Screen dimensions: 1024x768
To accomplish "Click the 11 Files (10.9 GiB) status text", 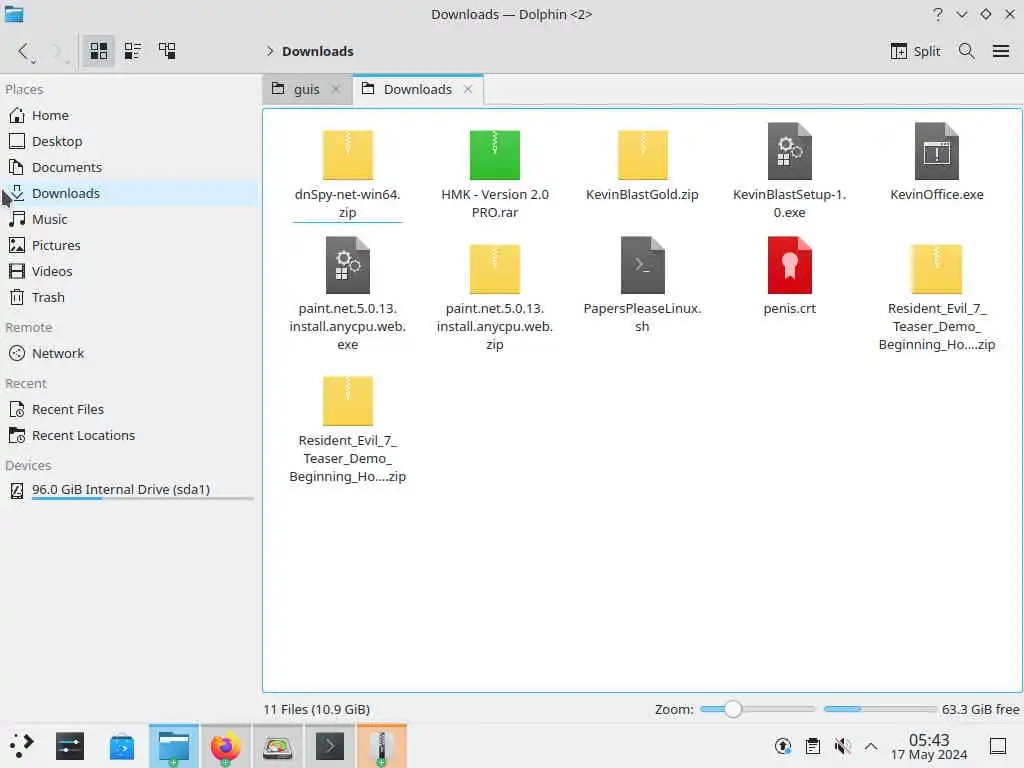I will (x=317, y=709).
